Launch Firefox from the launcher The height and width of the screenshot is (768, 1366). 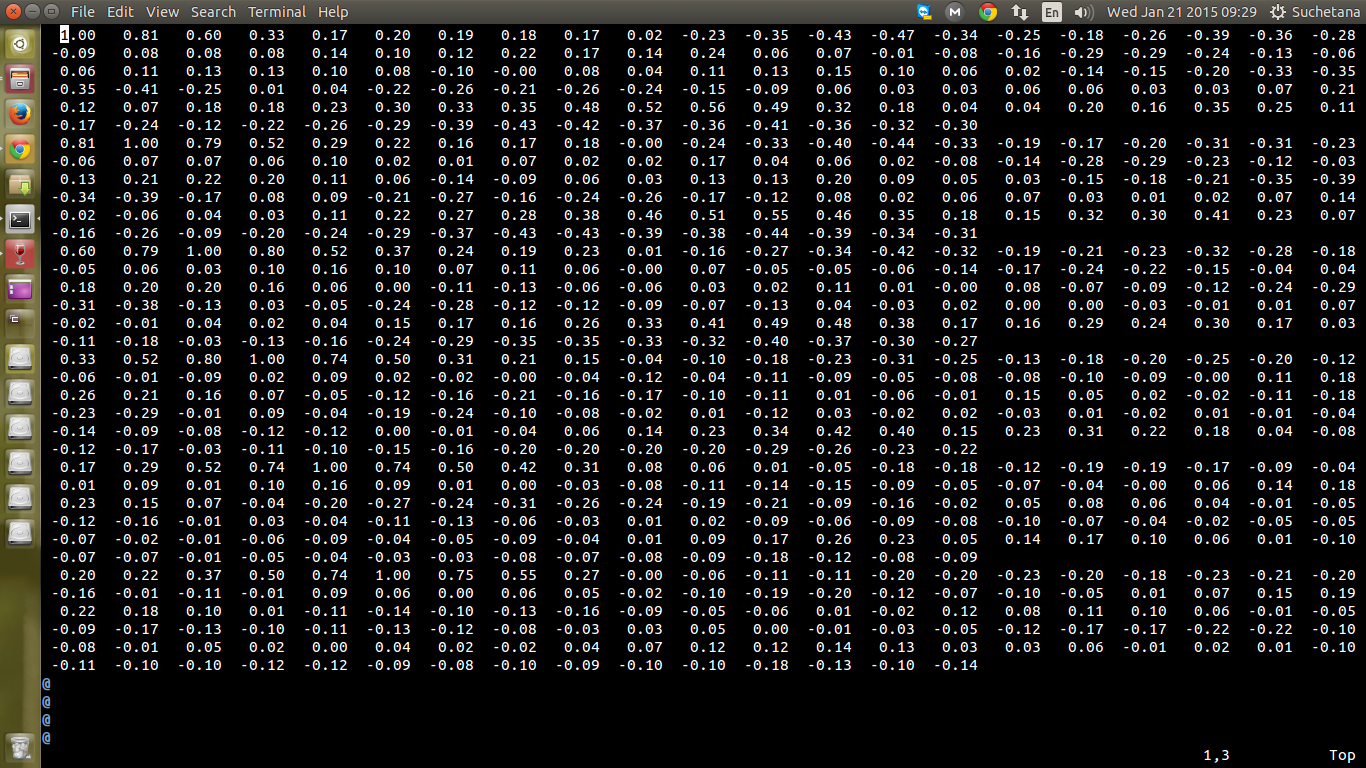(x=20, y=114)
